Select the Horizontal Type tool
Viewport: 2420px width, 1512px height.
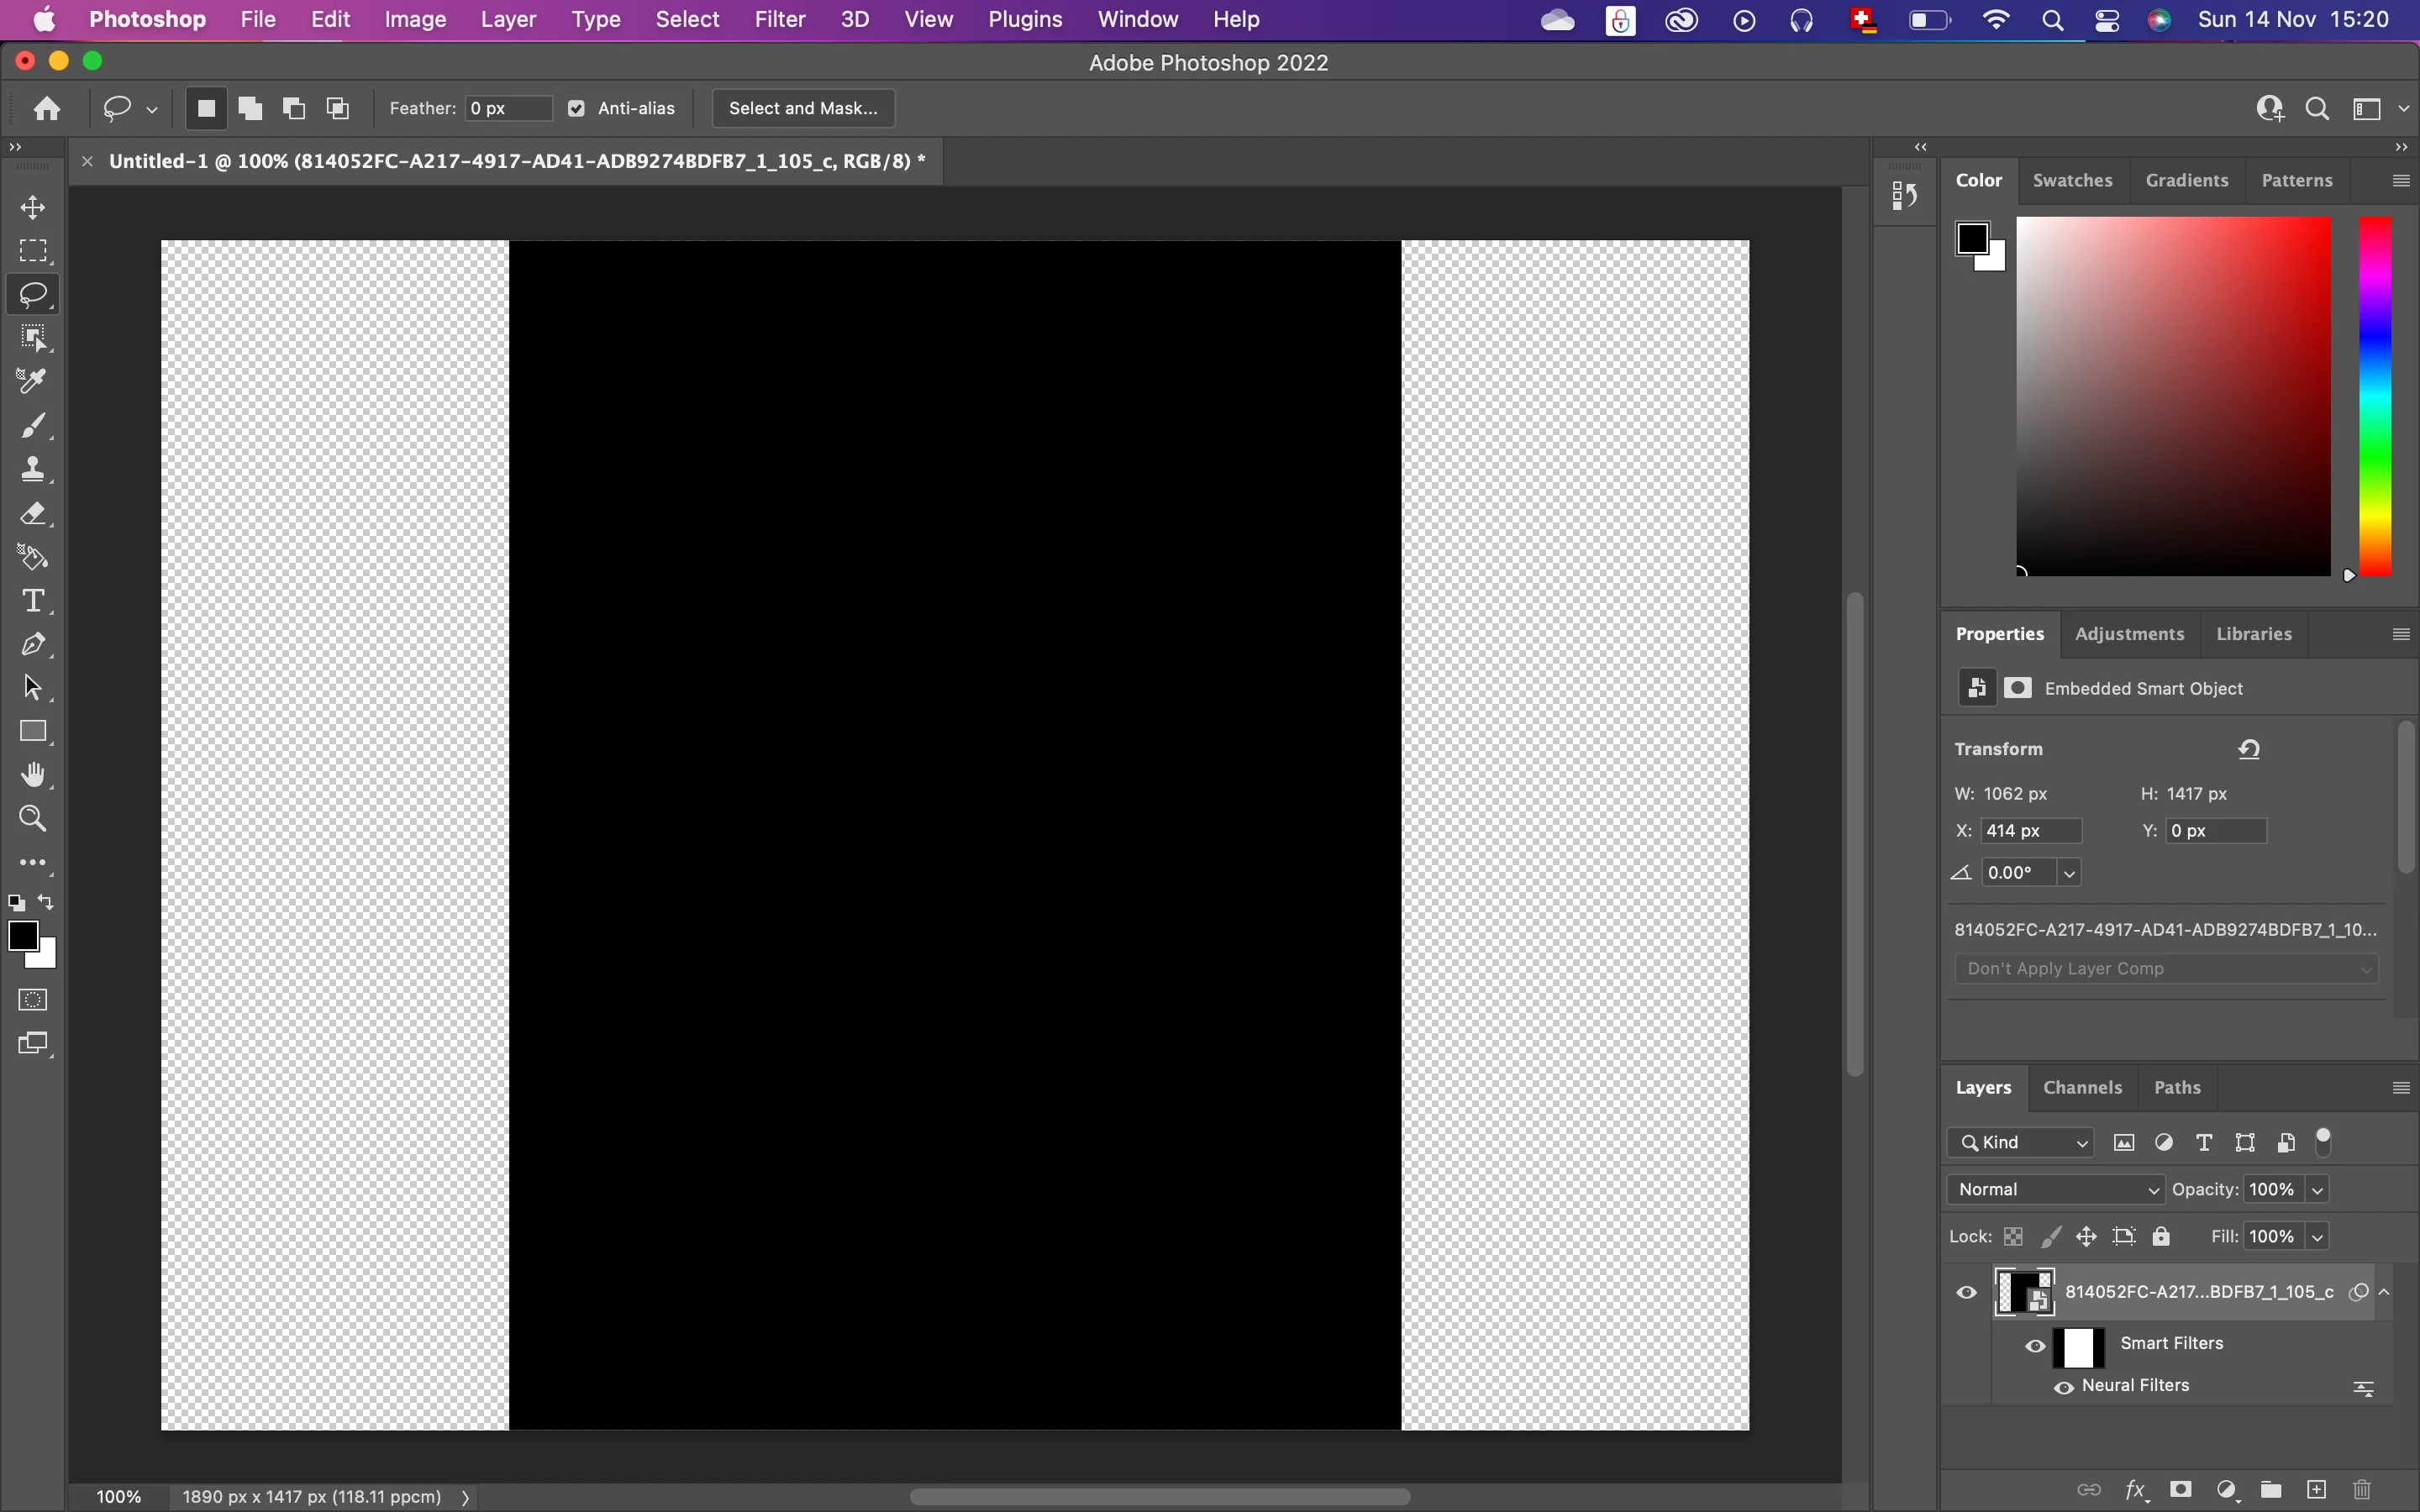[33, 601]
